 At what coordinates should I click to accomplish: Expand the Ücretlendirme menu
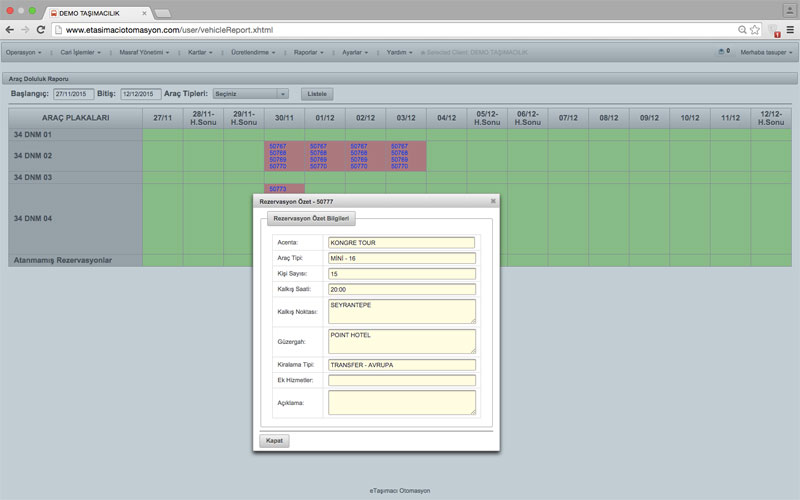pos(253,53)
